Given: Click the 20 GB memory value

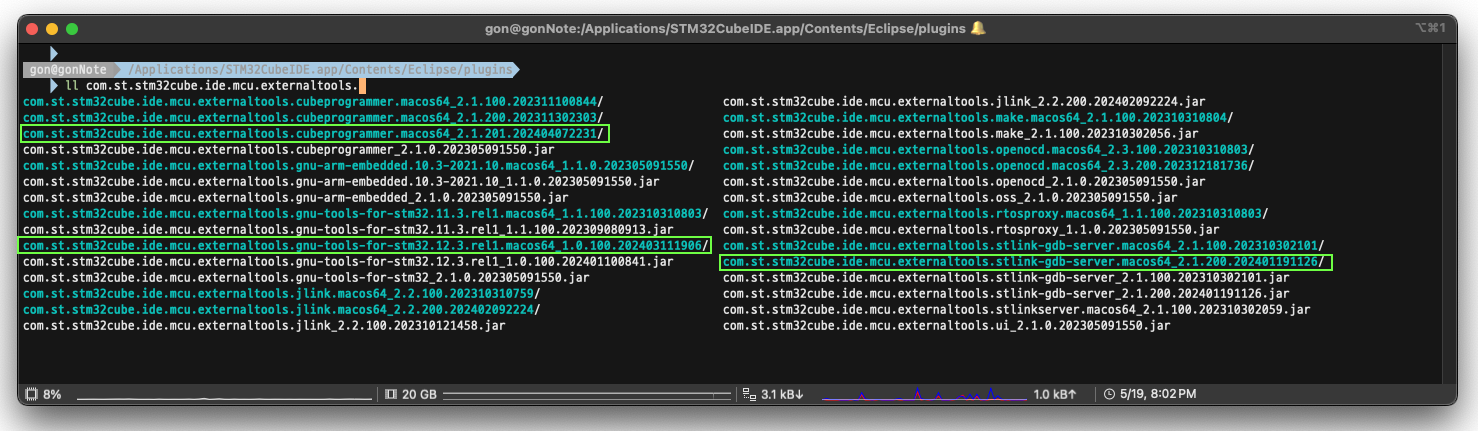Looking at the screenshot, I should pyautogui.click(x=419, y=394).
